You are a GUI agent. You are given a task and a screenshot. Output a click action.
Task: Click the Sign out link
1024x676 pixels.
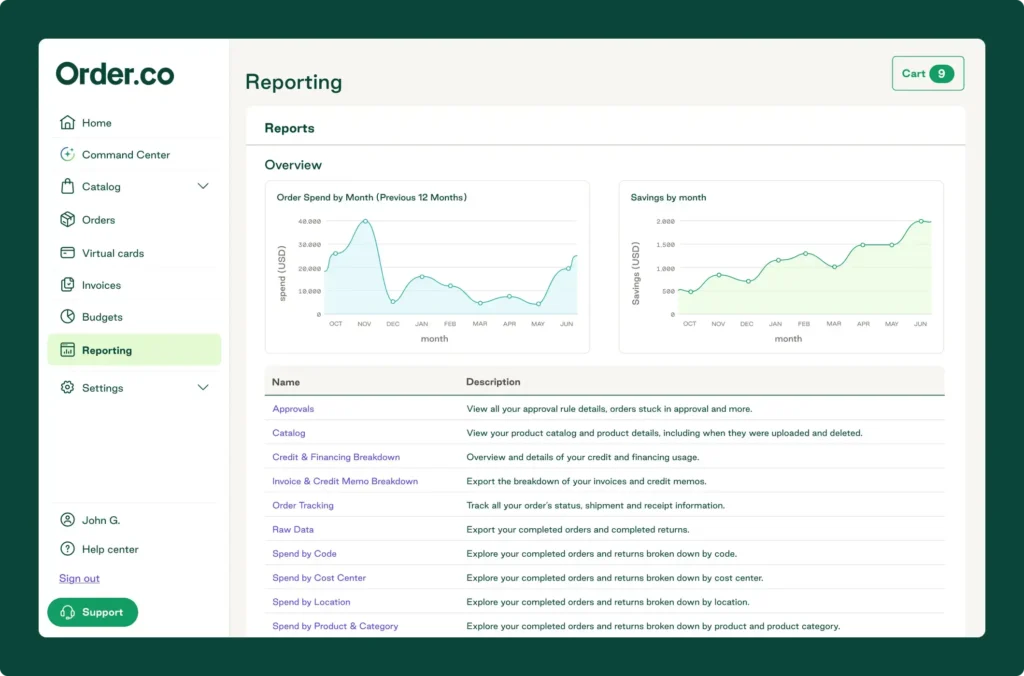(x=79, y=578)
